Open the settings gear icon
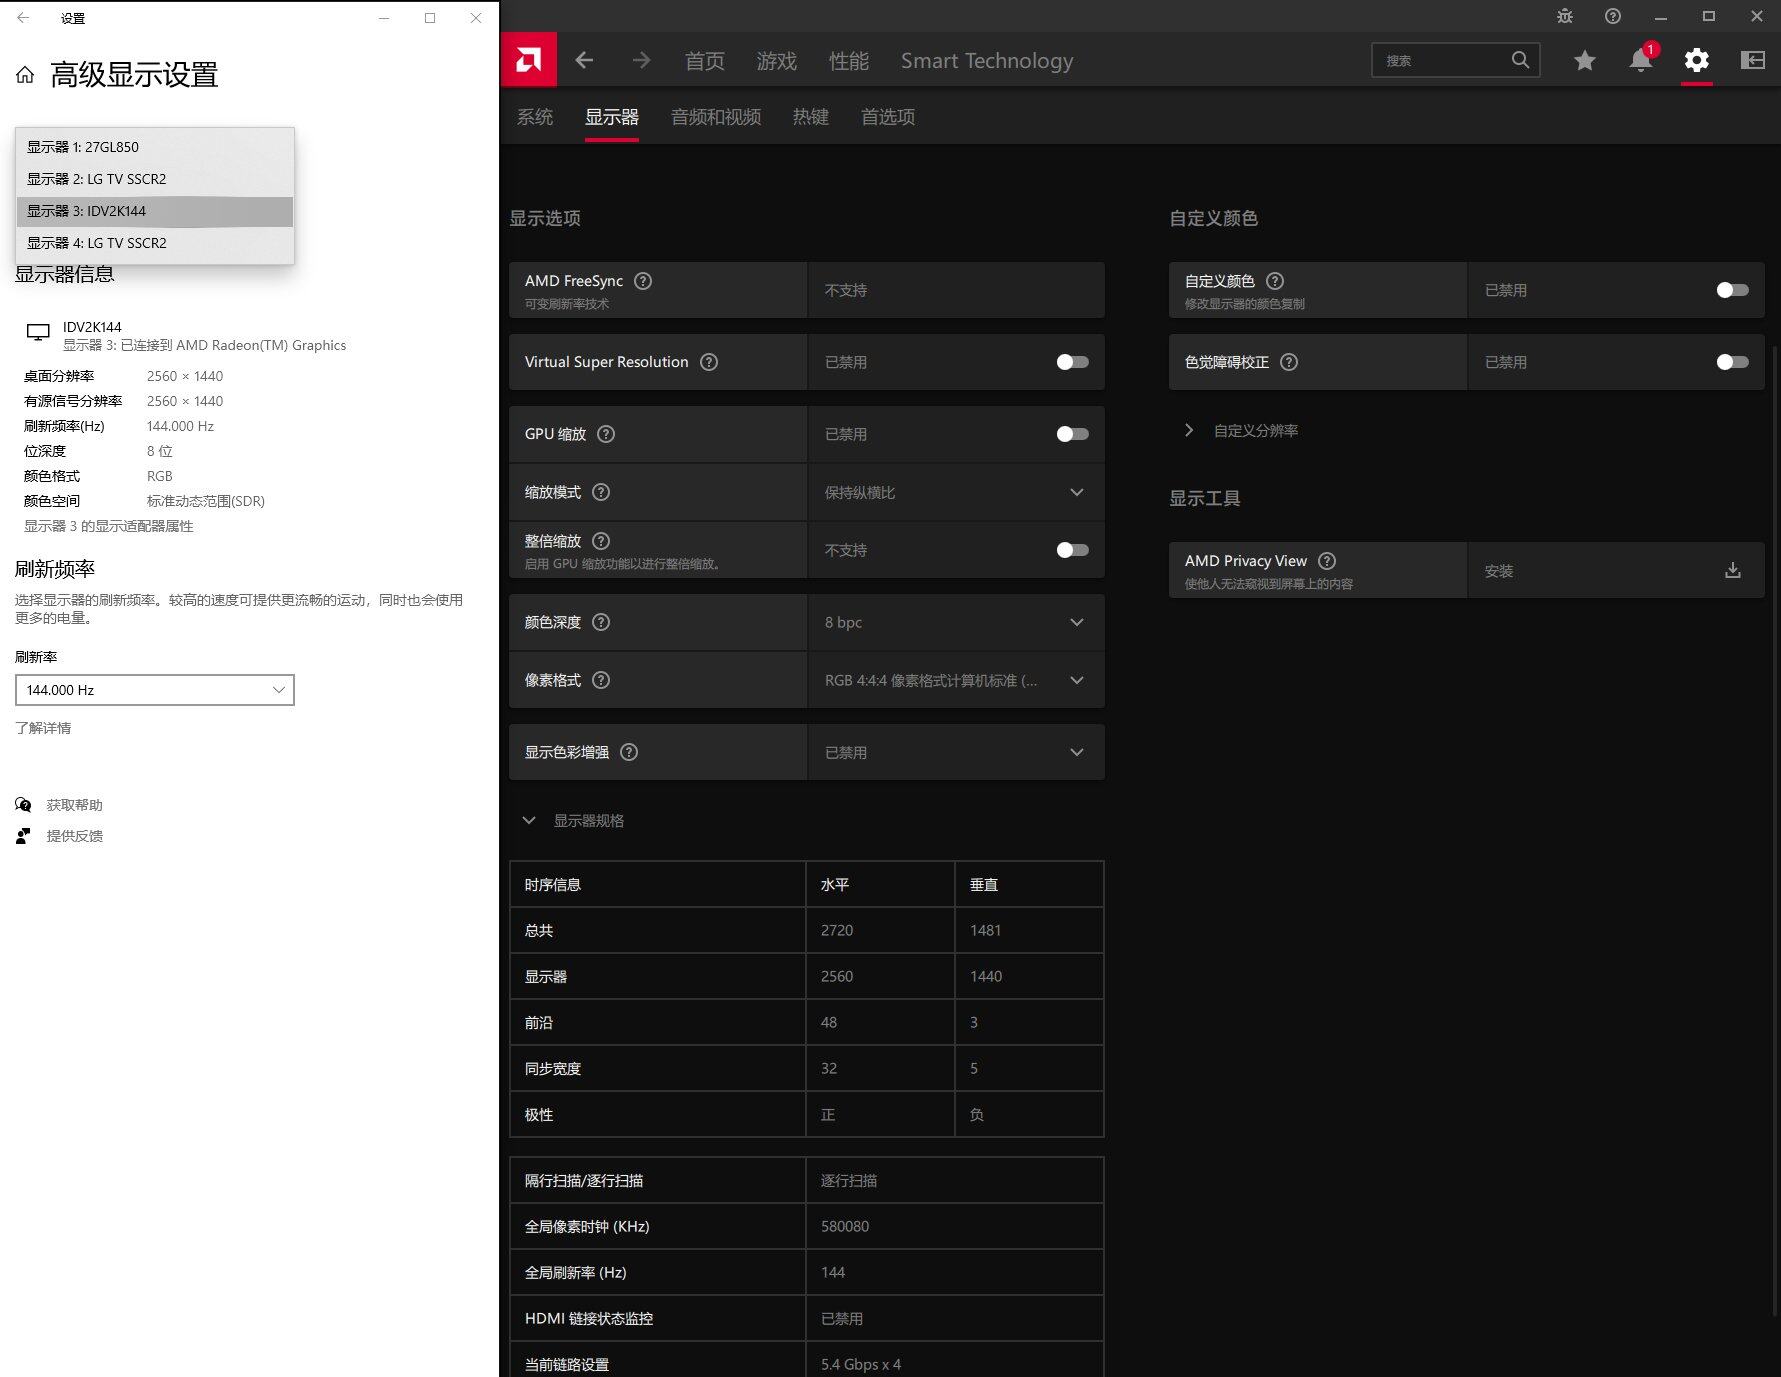Image resolution: width=1781 pixels, height=1377 pixels. 1696,60
